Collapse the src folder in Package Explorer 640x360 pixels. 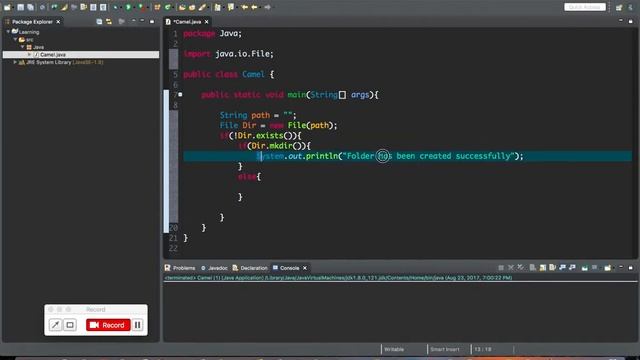click(15, 39)
